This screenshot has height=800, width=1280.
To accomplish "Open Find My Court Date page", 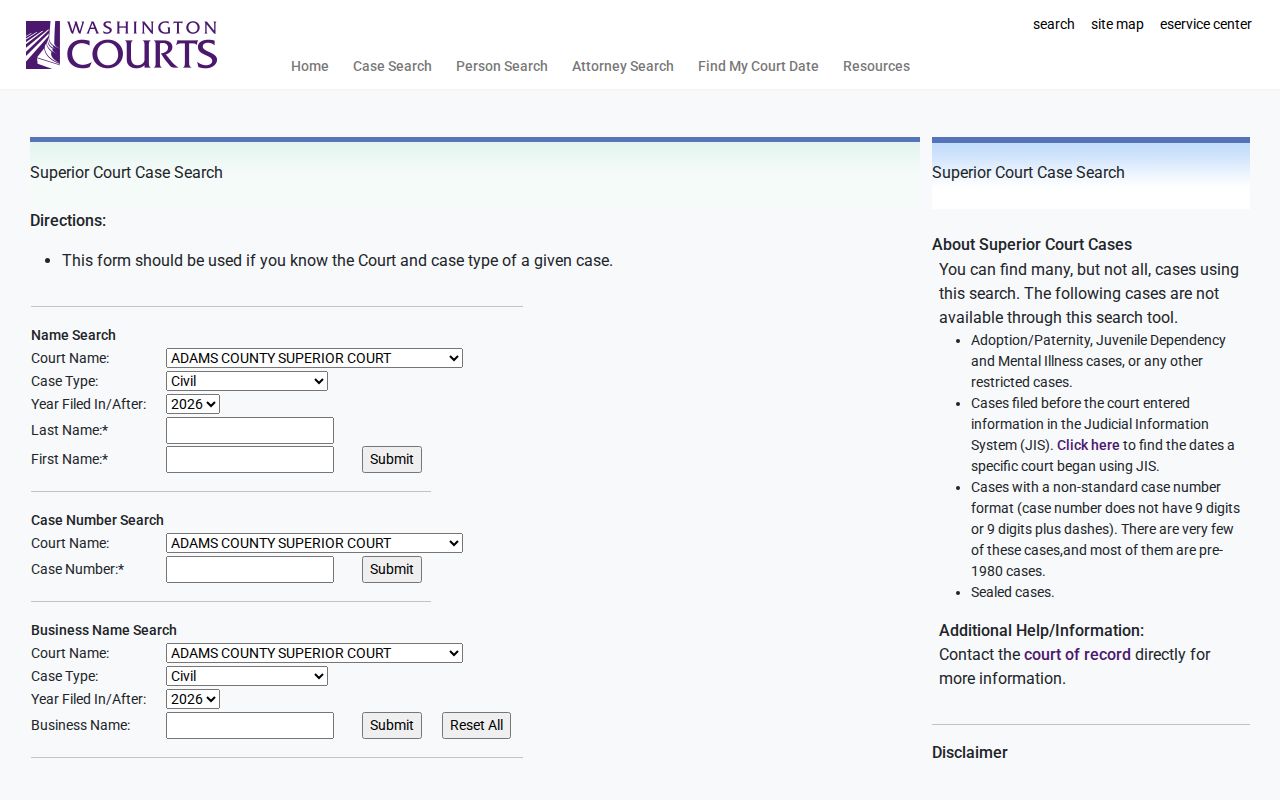I will click(758, 66).
